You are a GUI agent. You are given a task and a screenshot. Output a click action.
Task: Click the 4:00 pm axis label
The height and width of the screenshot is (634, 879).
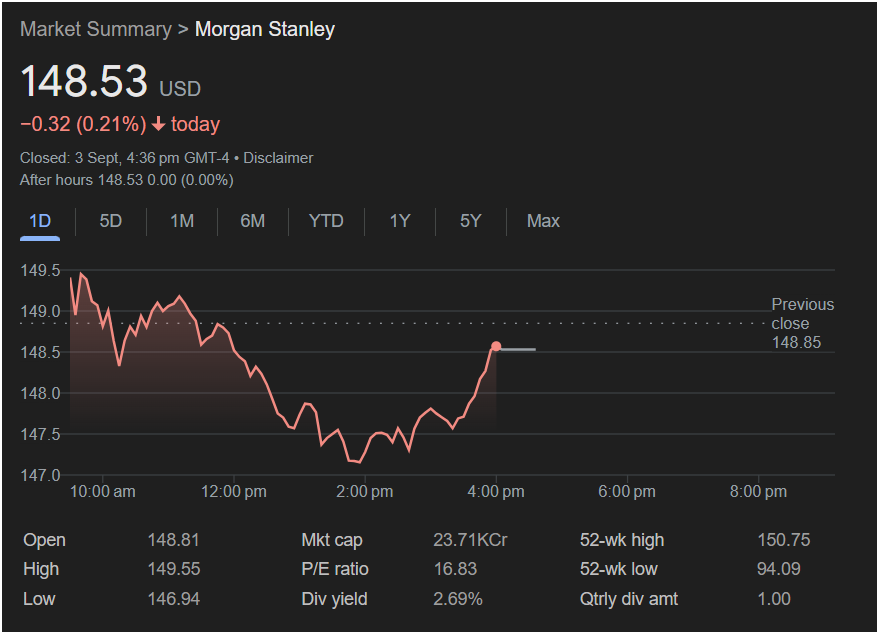point(496,492)
